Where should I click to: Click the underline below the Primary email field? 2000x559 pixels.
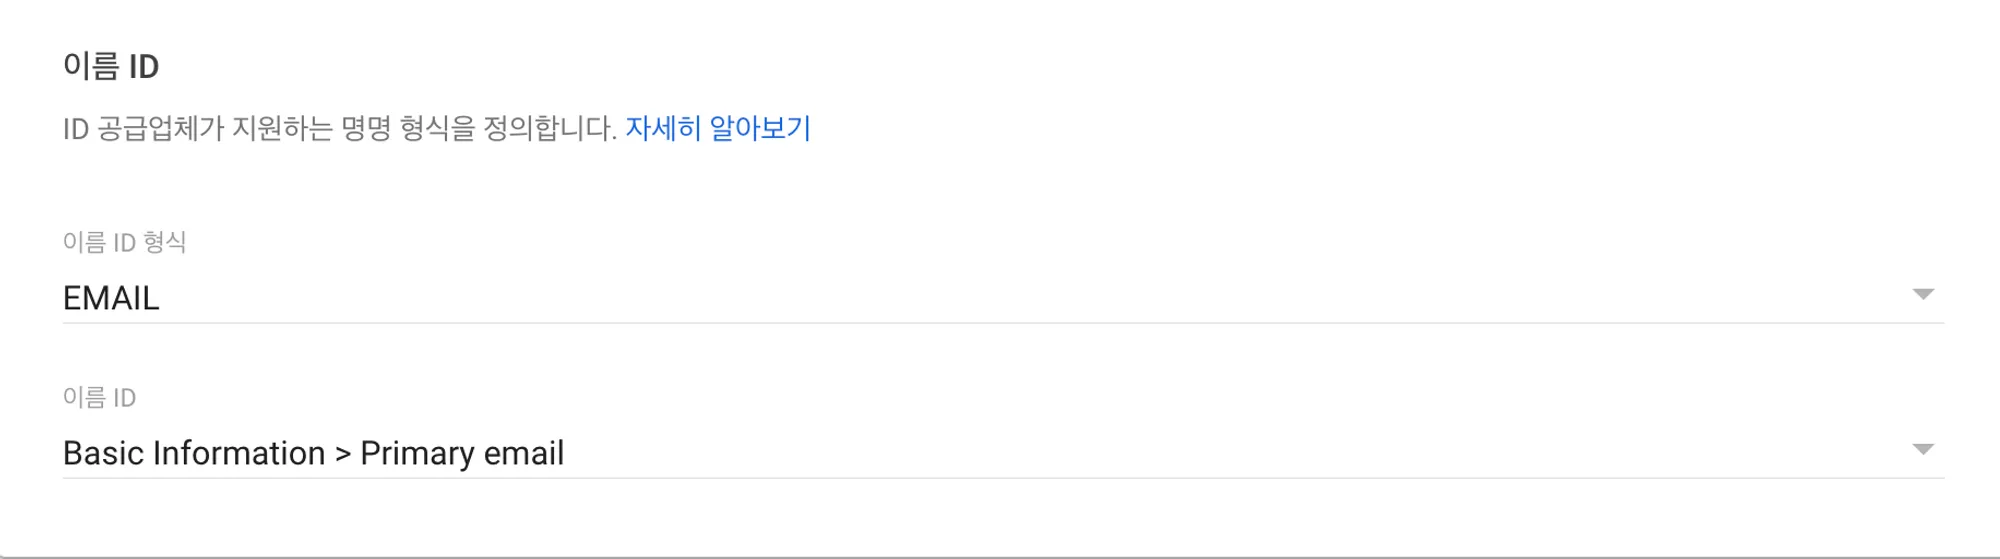click(1000, 478)
